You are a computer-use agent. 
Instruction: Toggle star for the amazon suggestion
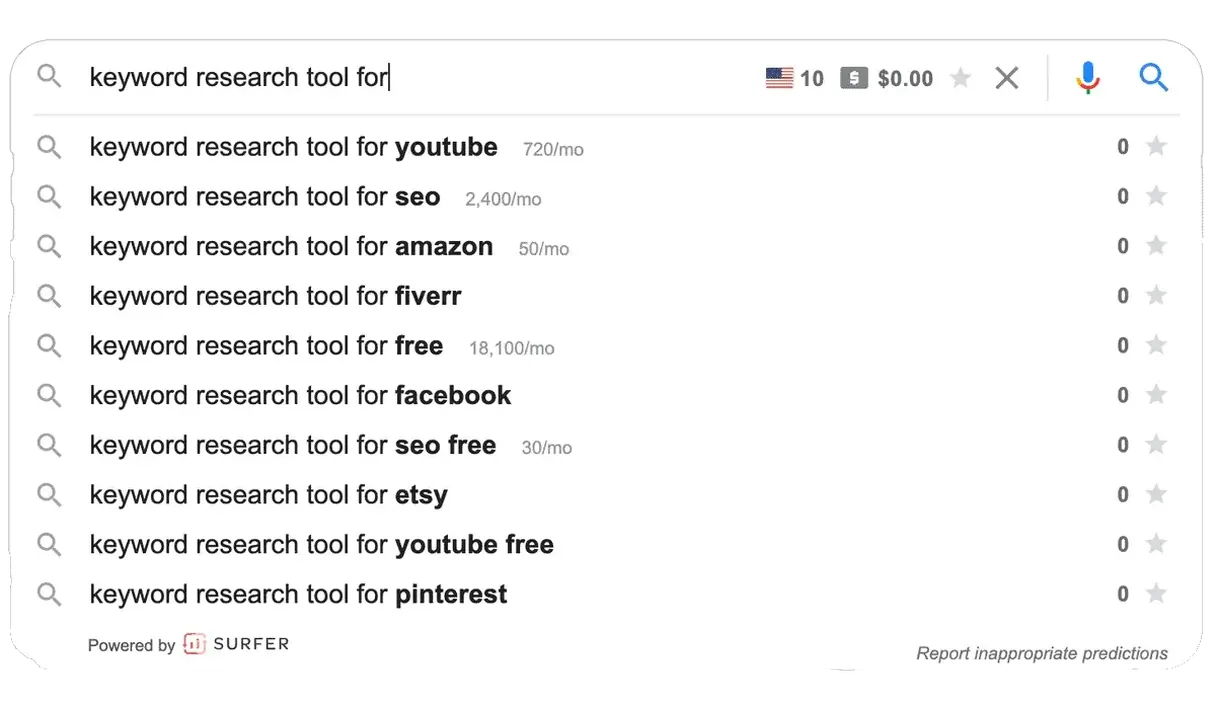1156,246
